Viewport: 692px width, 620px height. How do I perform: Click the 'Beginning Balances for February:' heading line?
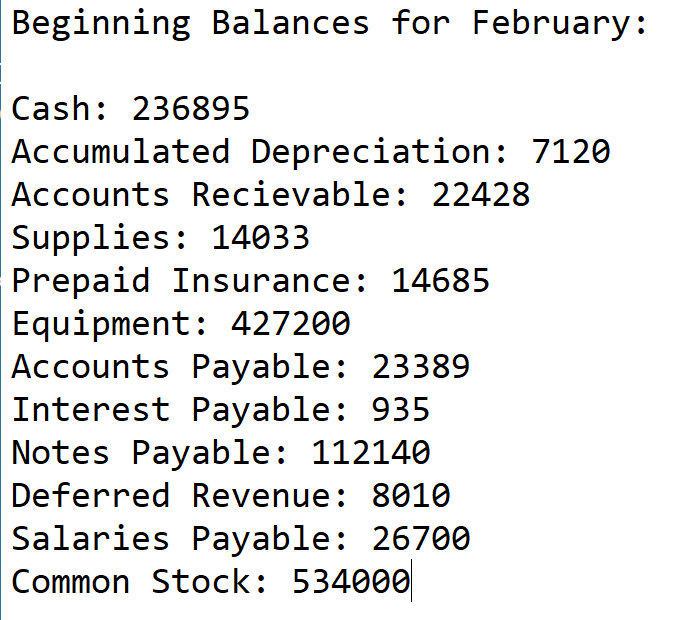point(330,23)
